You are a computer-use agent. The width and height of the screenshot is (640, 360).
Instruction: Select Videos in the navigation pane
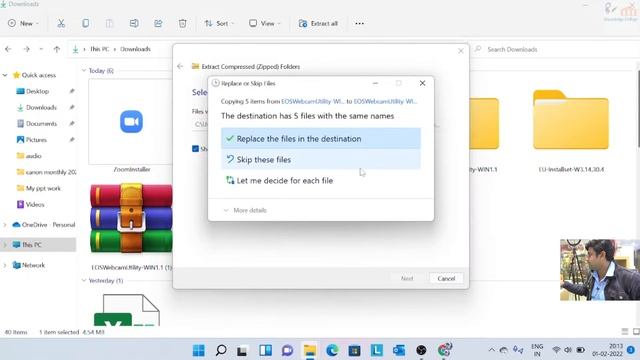[35, 204]
